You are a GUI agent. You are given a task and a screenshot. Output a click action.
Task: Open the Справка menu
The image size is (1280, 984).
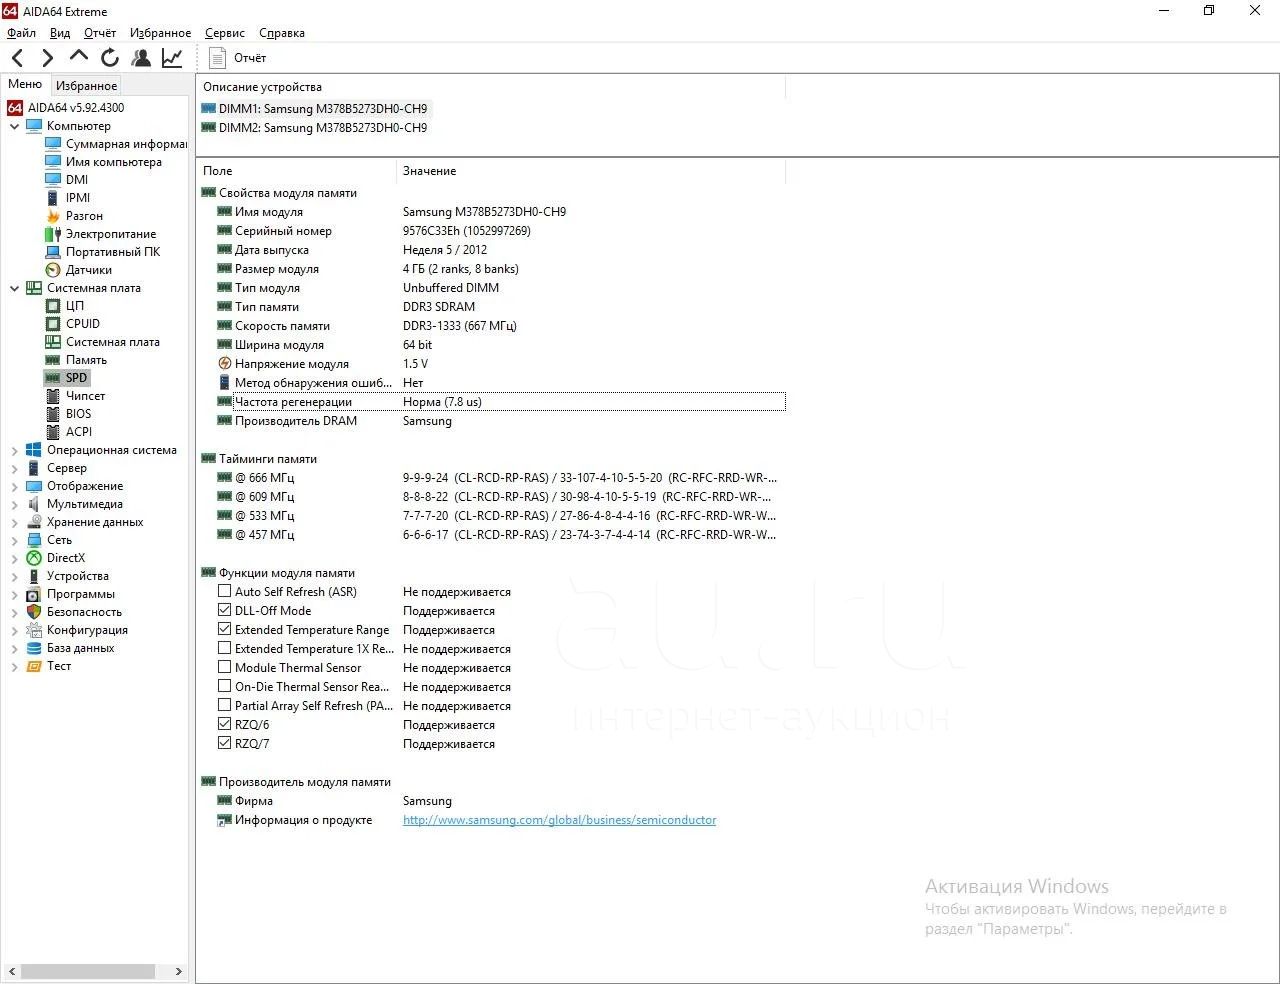282,33
